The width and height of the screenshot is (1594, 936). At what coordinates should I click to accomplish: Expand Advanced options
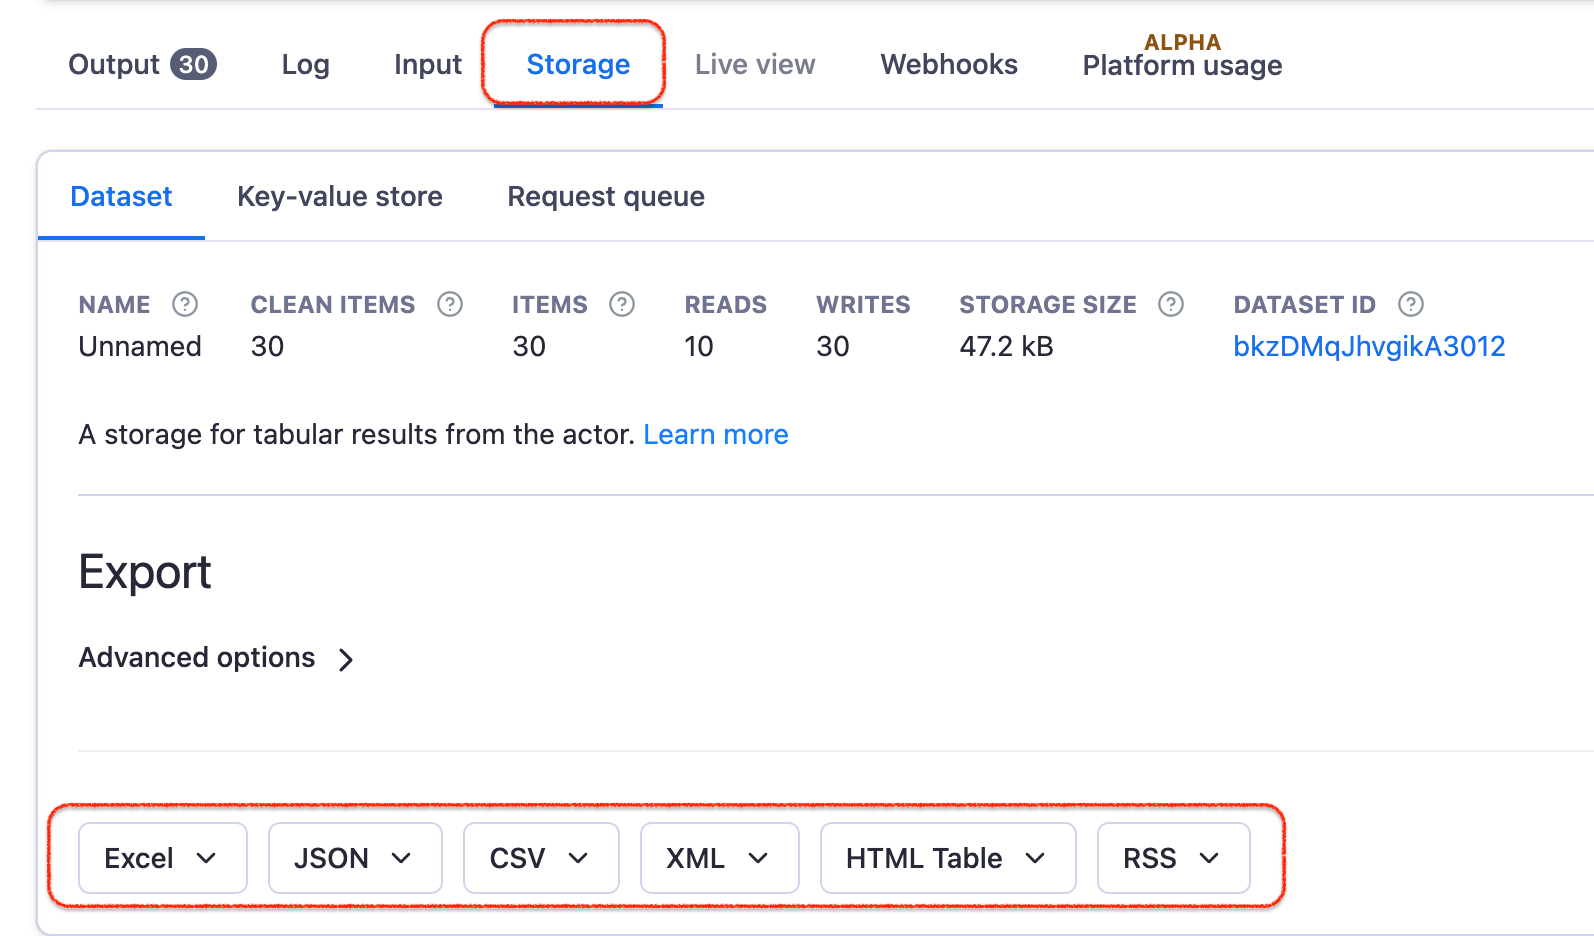[x=217, y=658]
